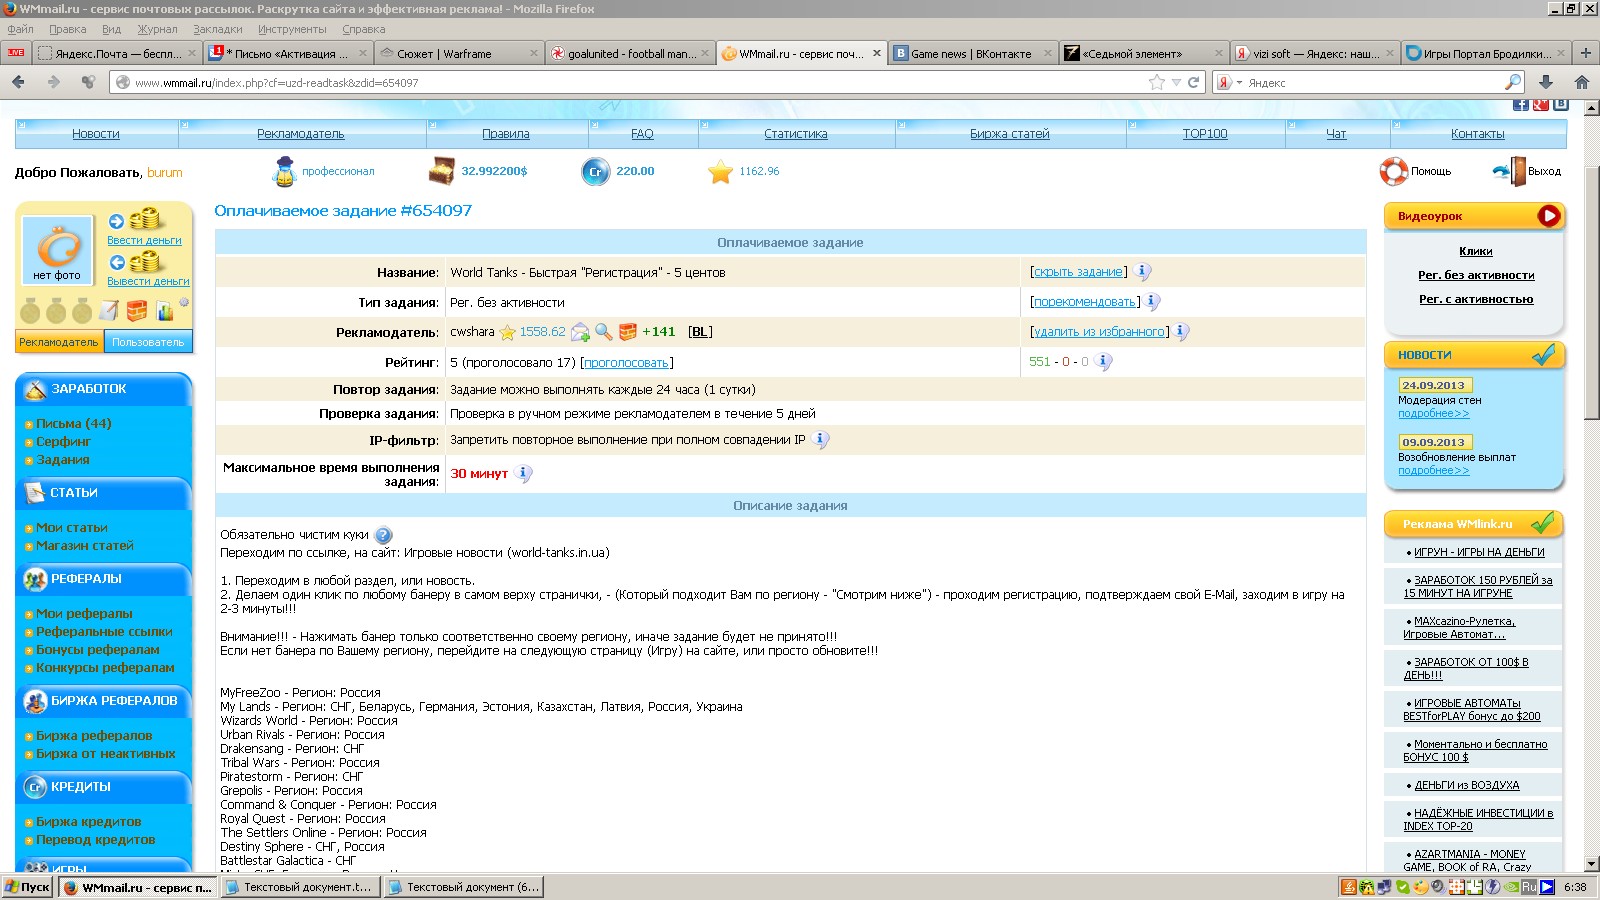Click the question mark icon after чистим куки
This screenshot has height=900, width=1600.
point(384,536)
